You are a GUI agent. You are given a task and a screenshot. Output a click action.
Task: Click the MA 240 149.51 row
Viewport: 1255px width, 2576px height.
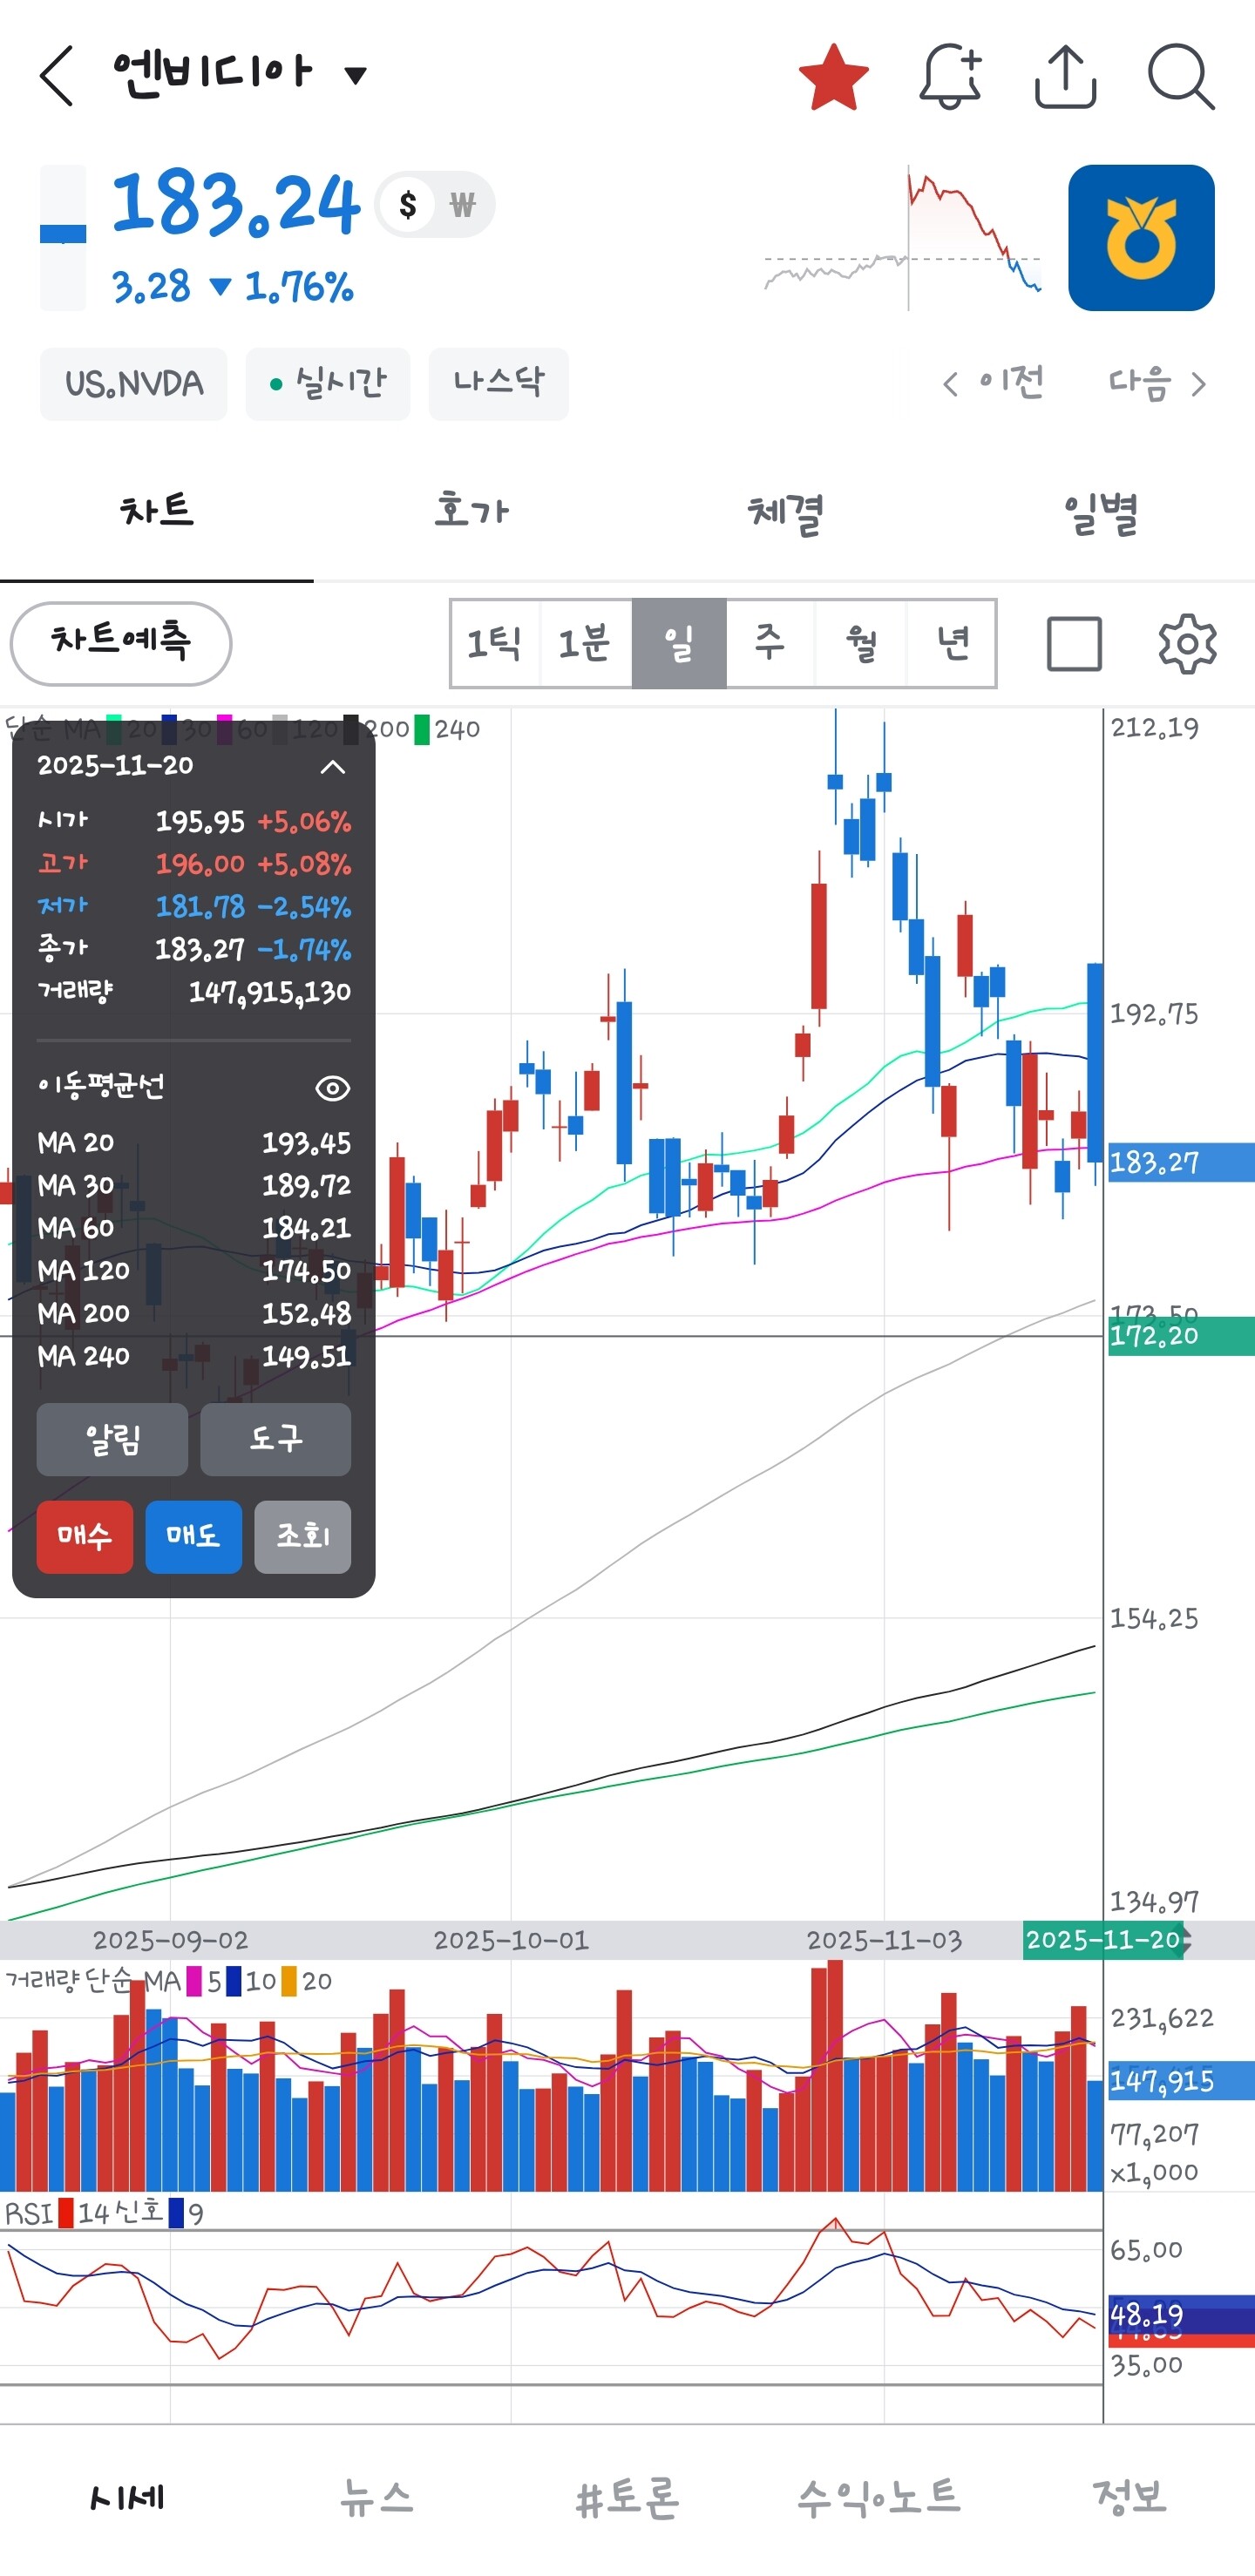tap(194, 1356)
